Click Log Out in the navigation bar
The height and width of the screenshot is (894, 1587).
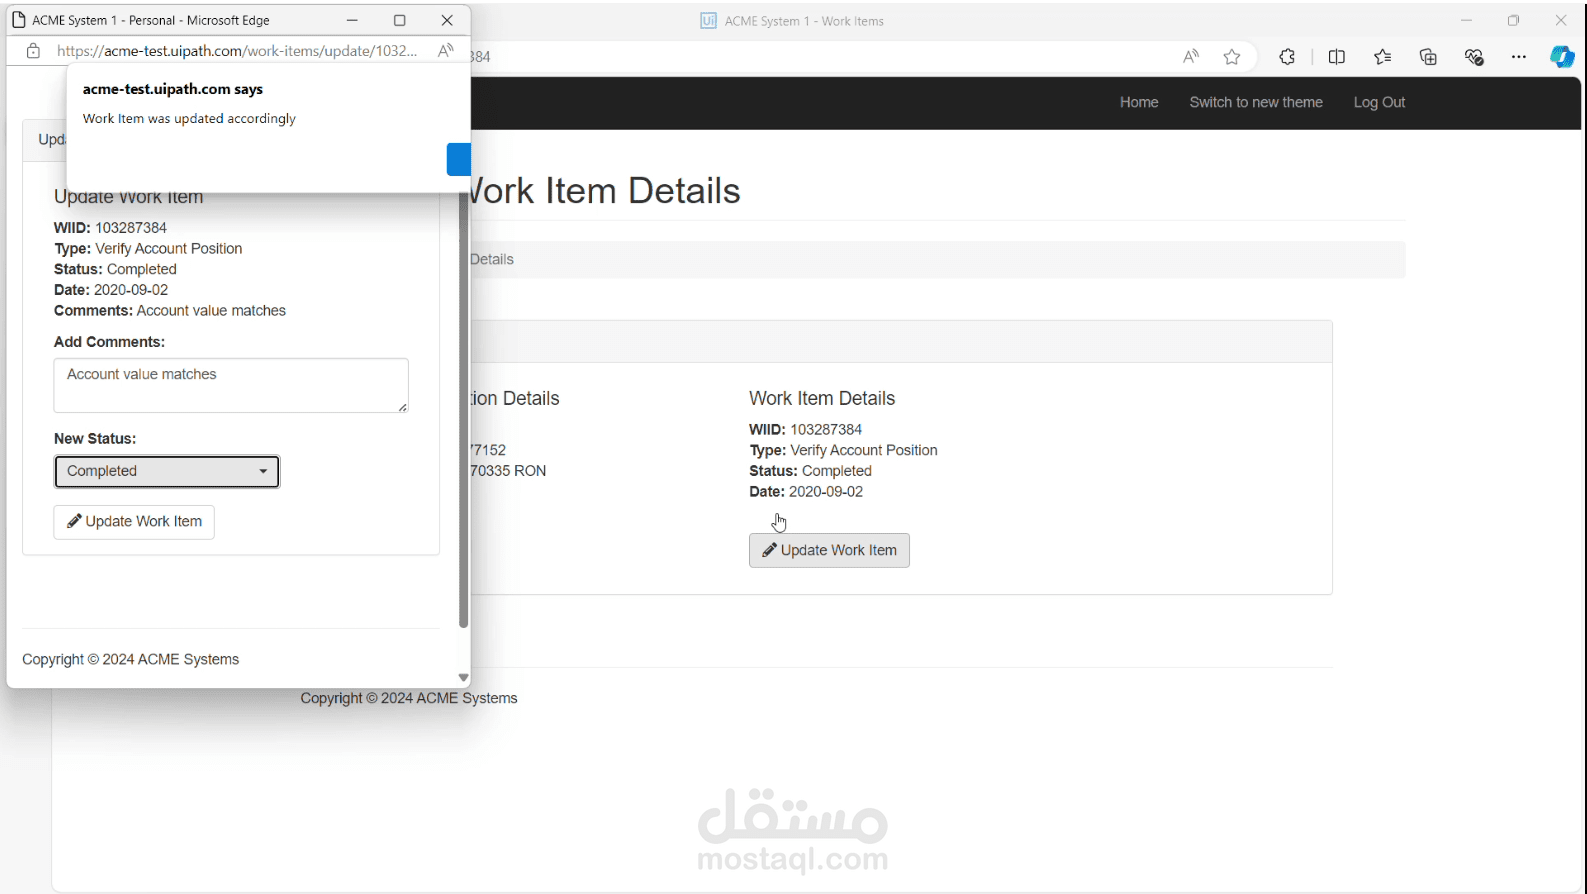[x=1379, y=102]
